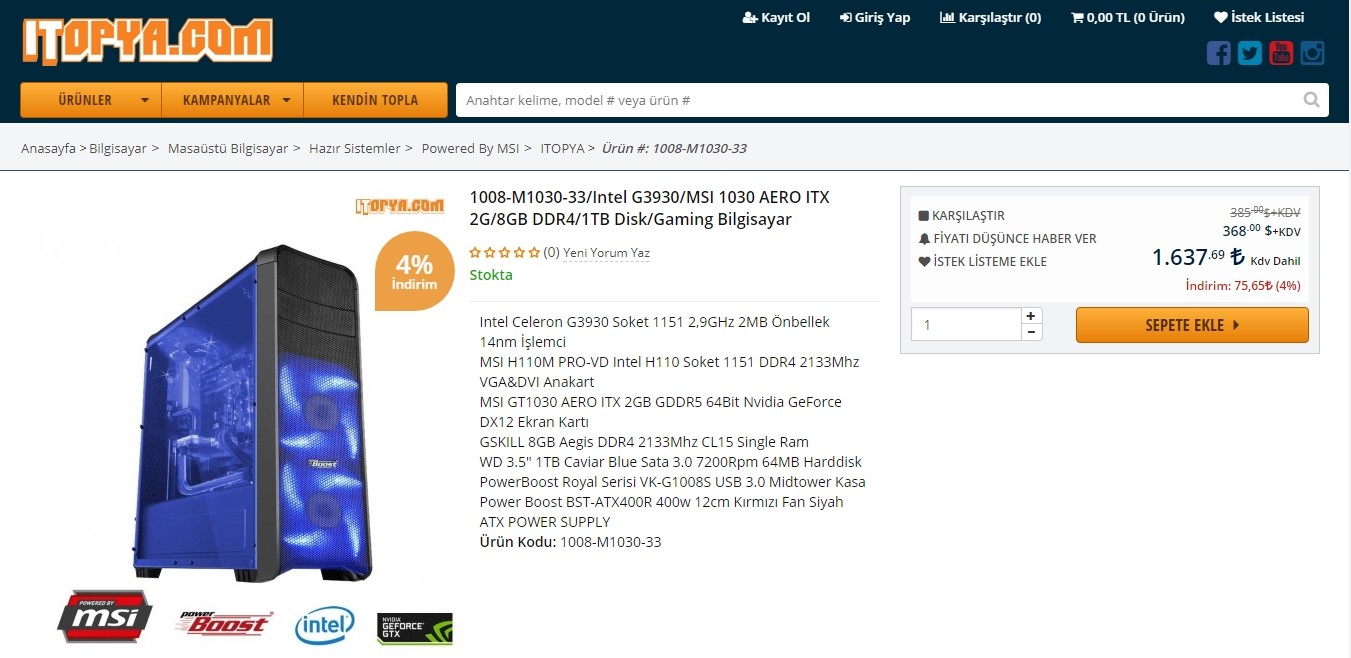Open İstek Listesi wishlist link

tap(1259, 17)
